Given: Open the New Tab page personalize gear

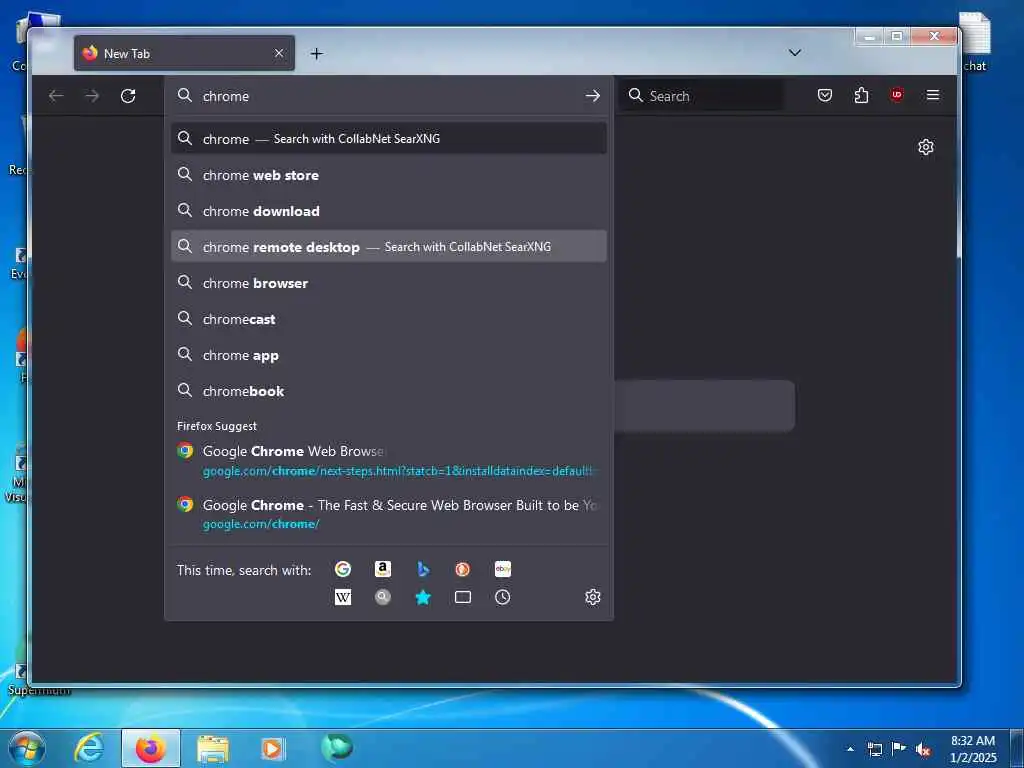Looking at the screenshot, I should point(925,147).
